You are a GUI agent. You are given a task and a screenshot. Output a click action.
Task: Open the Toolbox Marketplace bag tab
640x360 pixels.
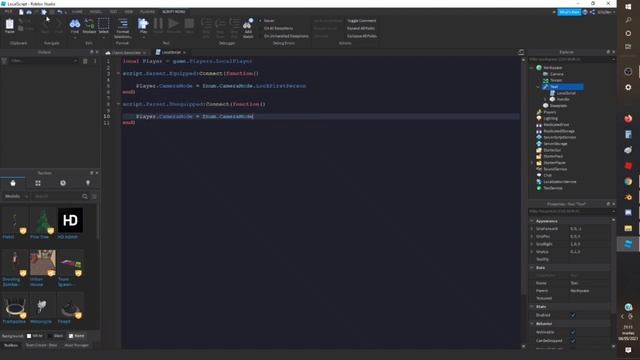pos(13,183)
